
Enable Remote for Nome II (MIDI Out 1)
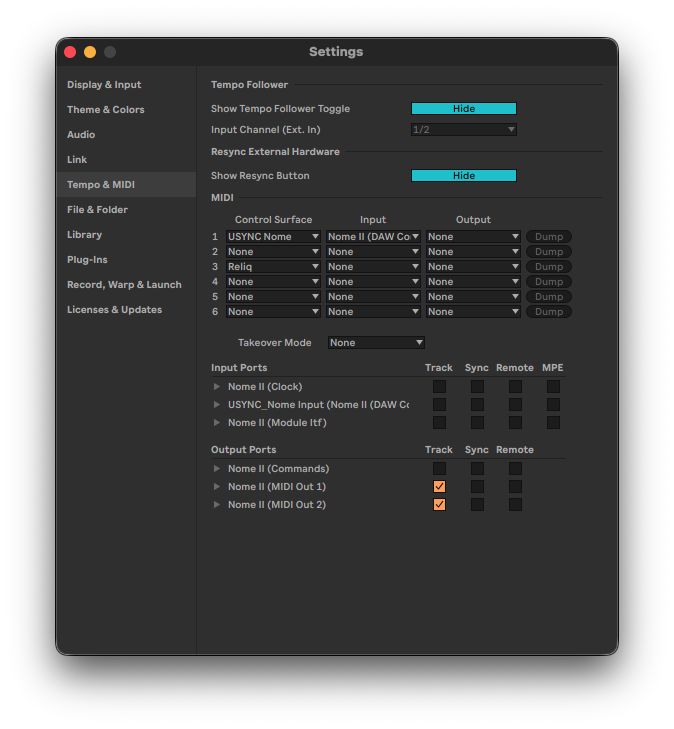tap(515, 487)
